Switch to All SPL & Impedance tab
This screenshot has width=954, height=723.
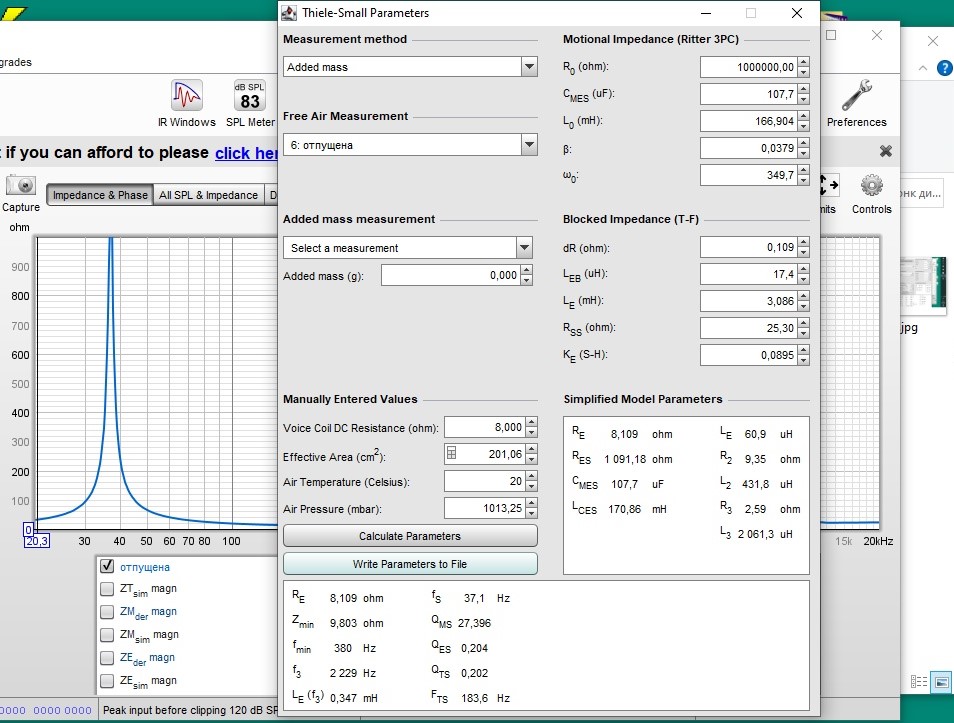click(x=208, y=195)
